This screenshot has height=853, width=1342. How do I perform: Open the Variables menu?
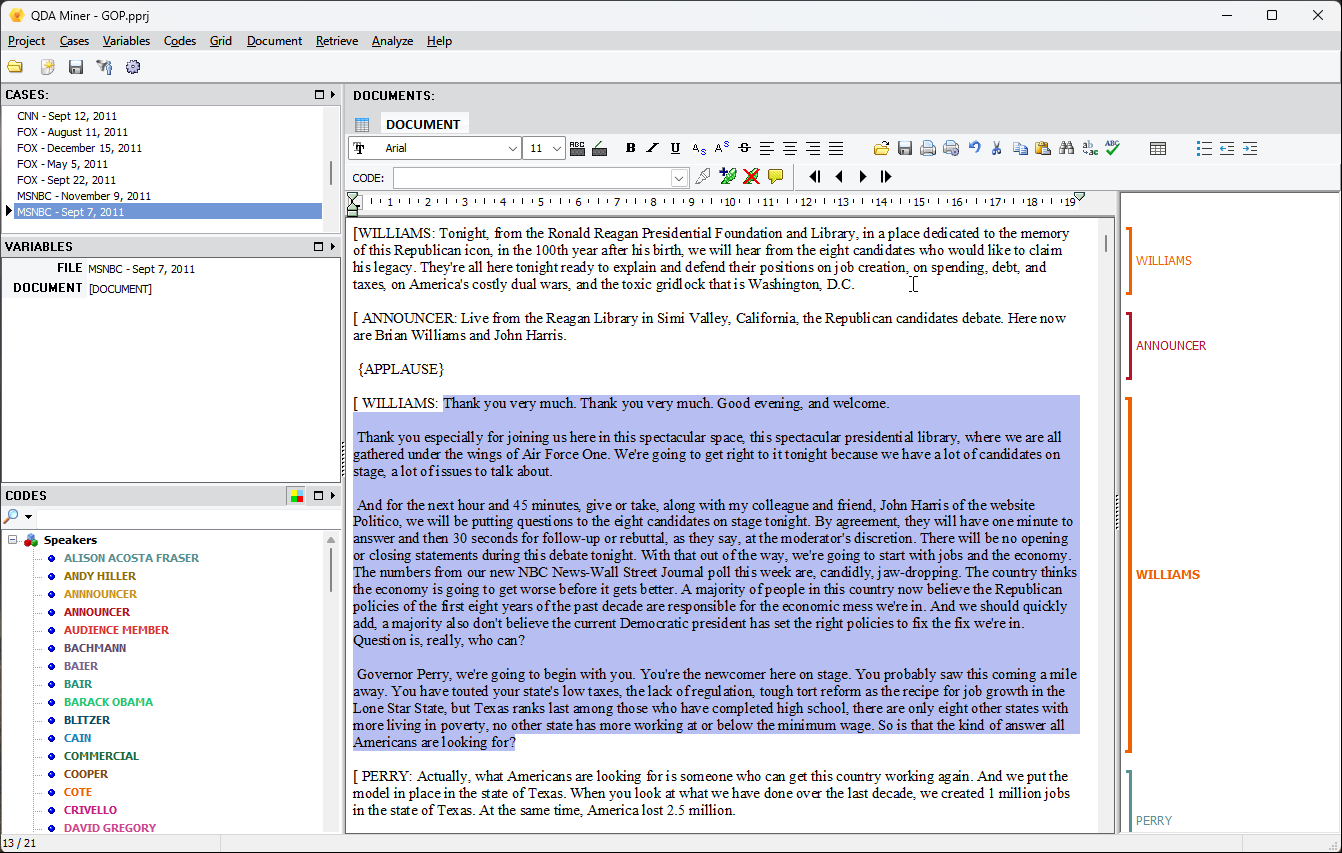pyautogui.click(x=126, y=41)
